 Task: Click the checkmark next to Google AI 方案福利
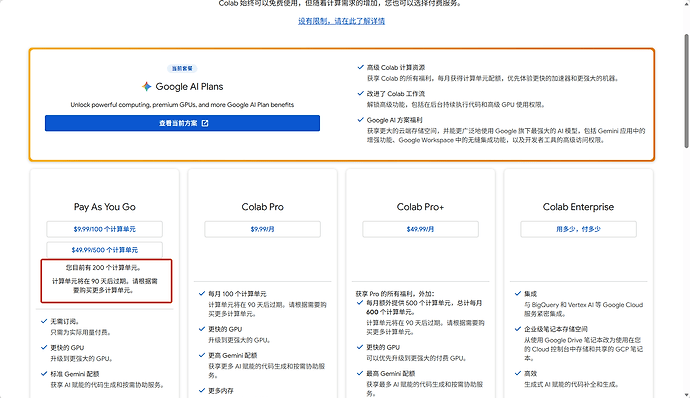(360, 120)
